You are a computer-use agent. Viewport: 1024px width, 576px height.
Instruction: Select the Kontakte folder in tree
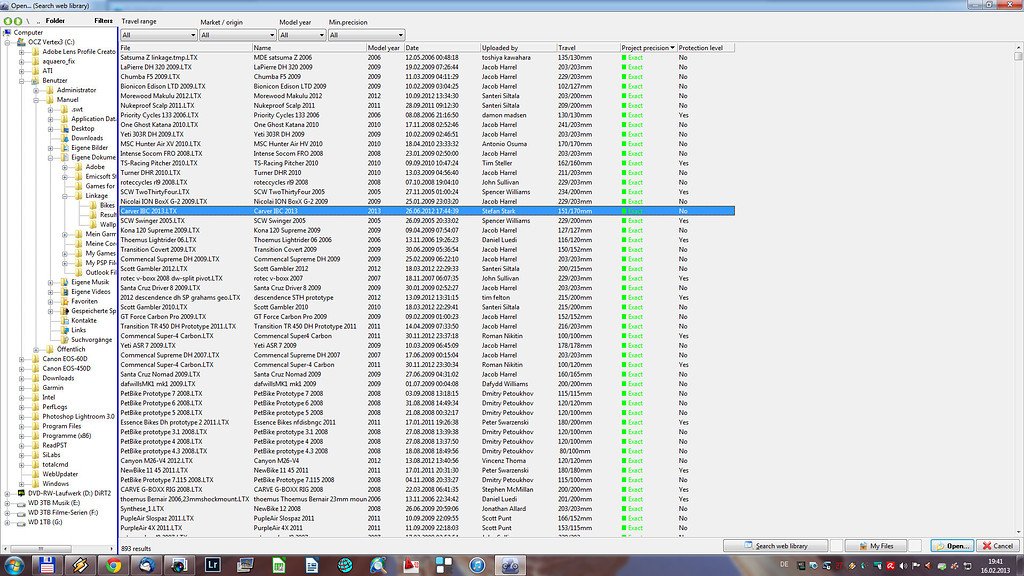coord(84,321)
